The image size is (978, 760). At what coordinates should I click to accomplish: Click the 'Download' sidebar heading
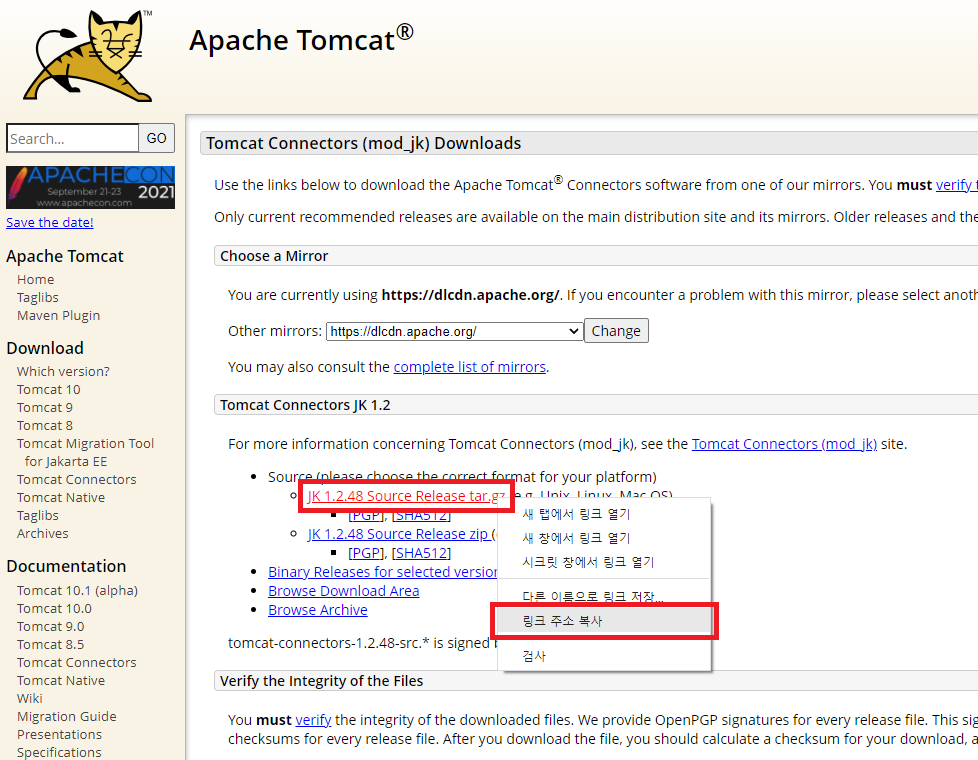click(x=45, y=348)
